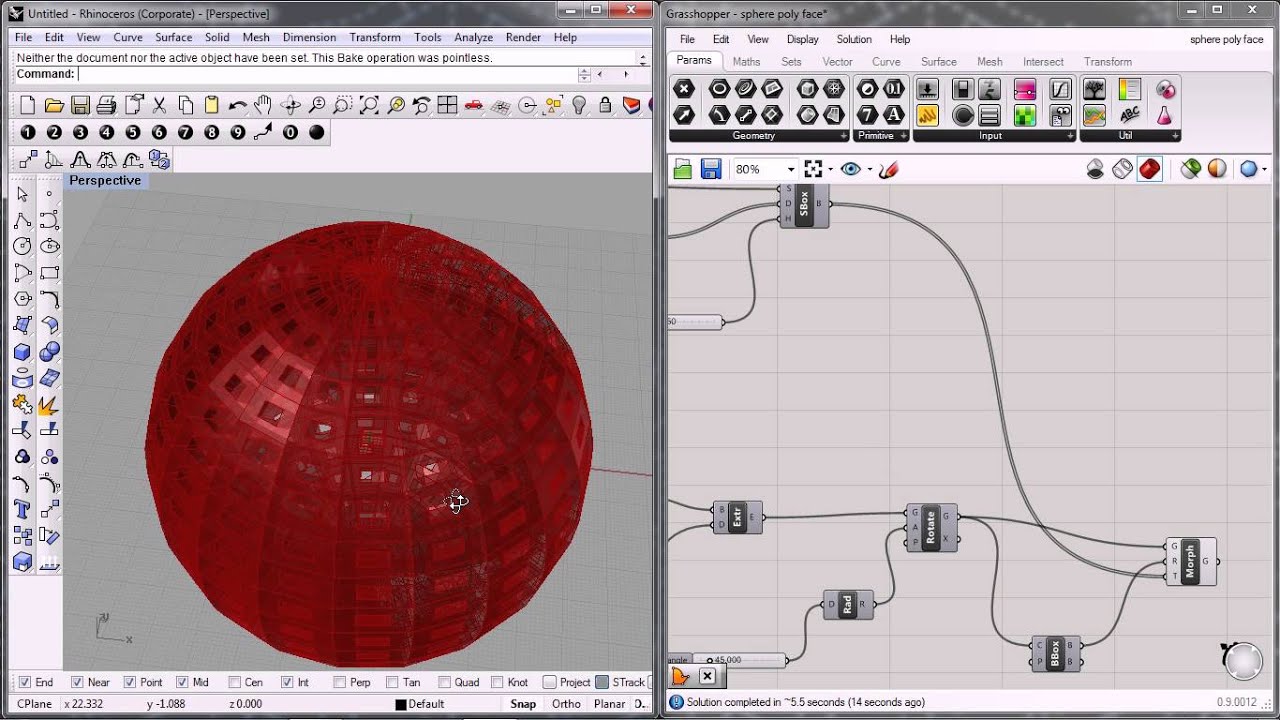Enable the Quad osnap checkbox

pyautogui.click(x=444, y=682)
